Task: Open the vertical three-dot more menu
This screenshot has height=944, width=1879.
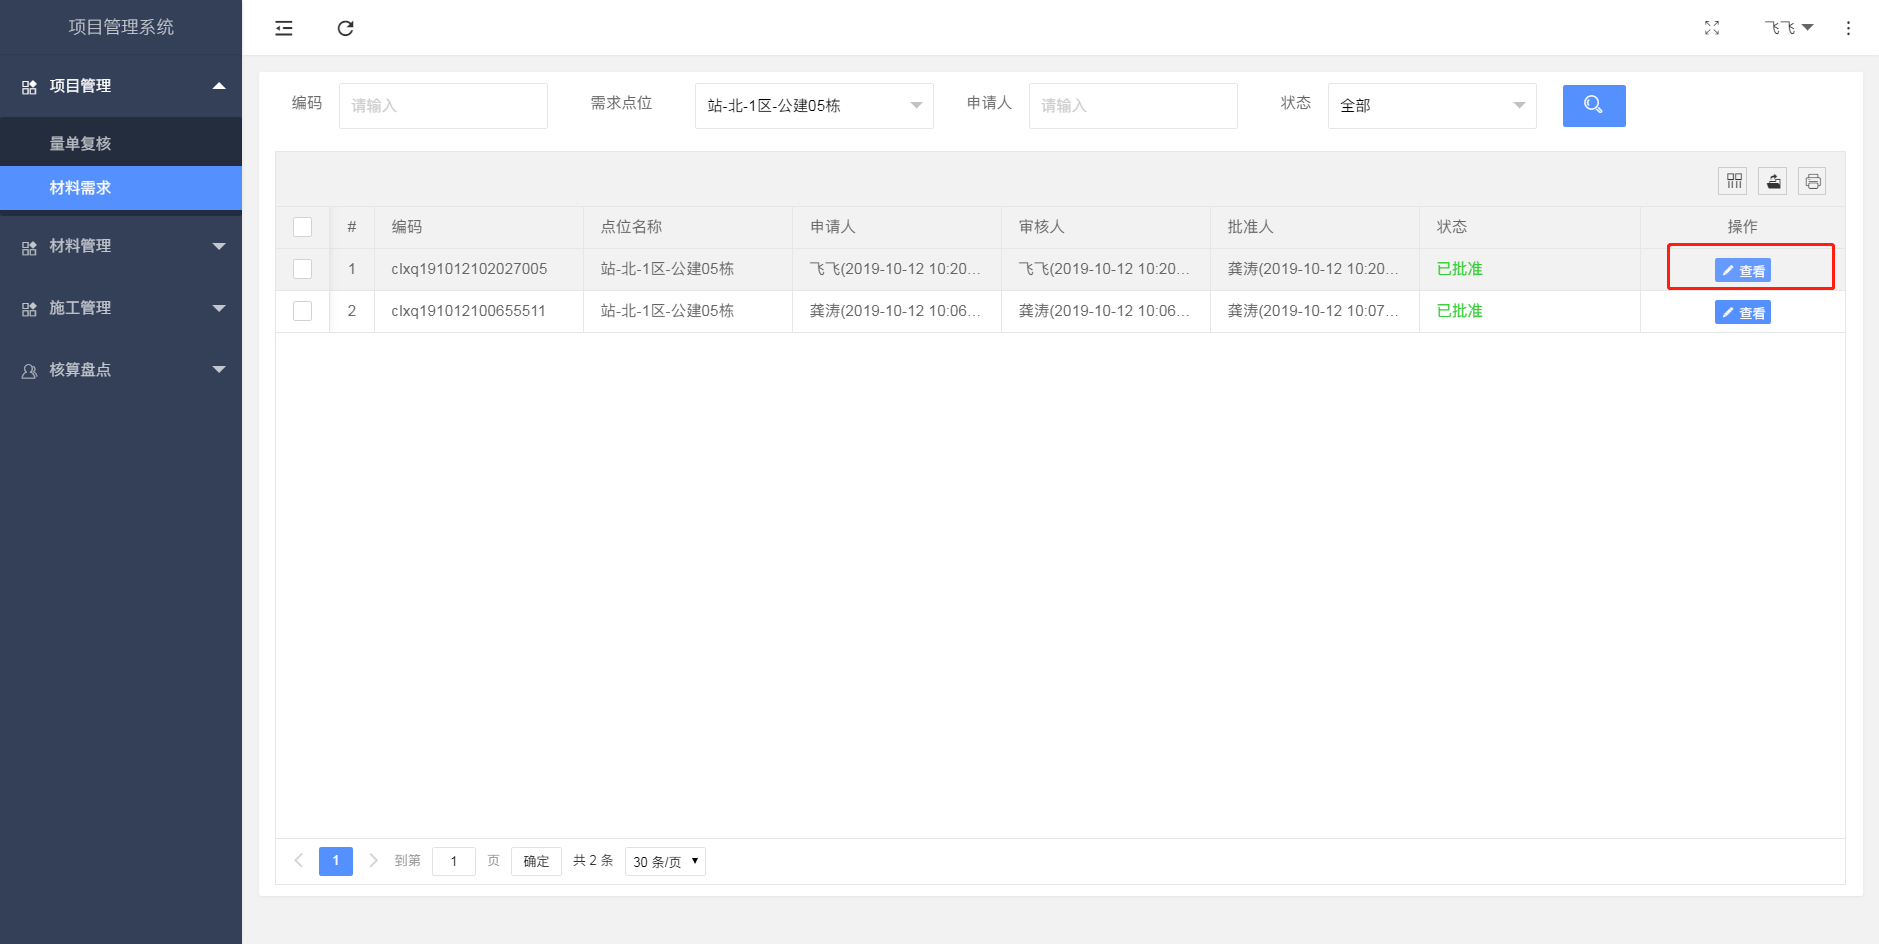Action: (1848, 28)
